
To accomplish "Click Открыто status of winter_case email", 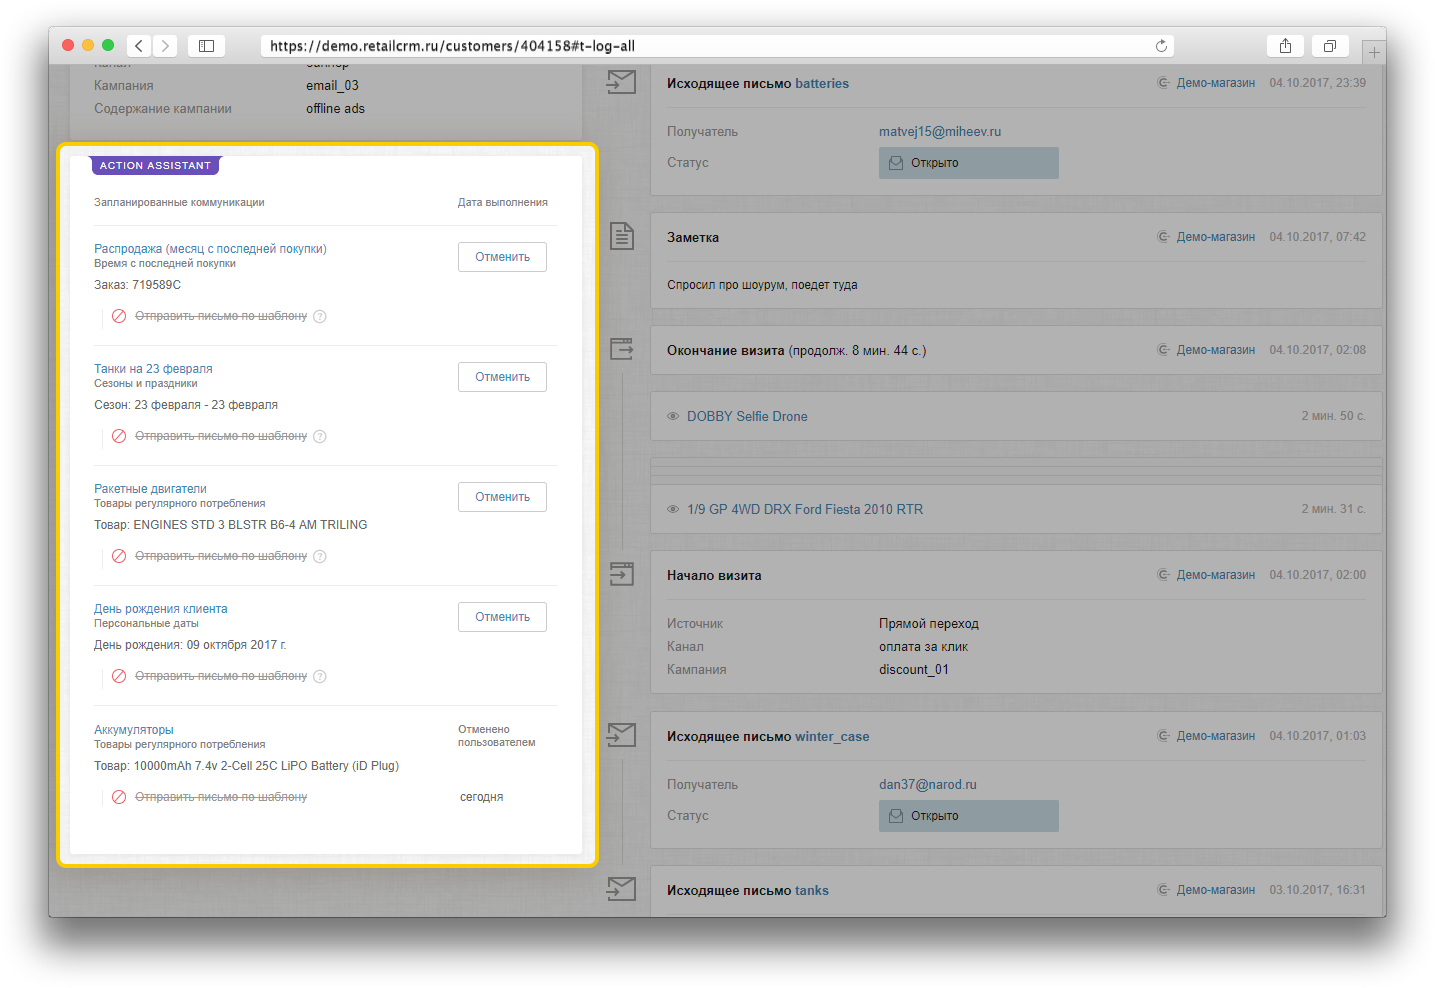I will [x=968, y=816].
